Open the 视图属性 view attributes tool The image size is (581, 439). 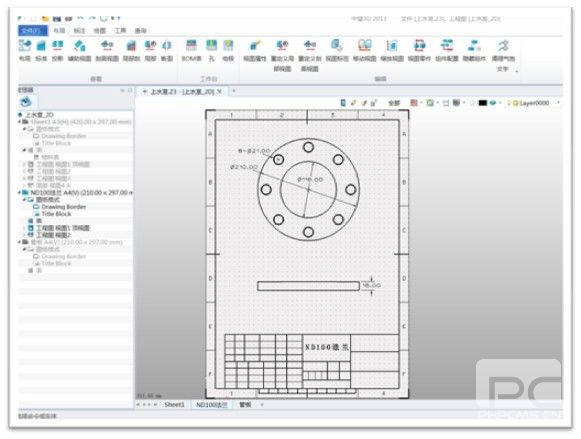pos(255,50)
